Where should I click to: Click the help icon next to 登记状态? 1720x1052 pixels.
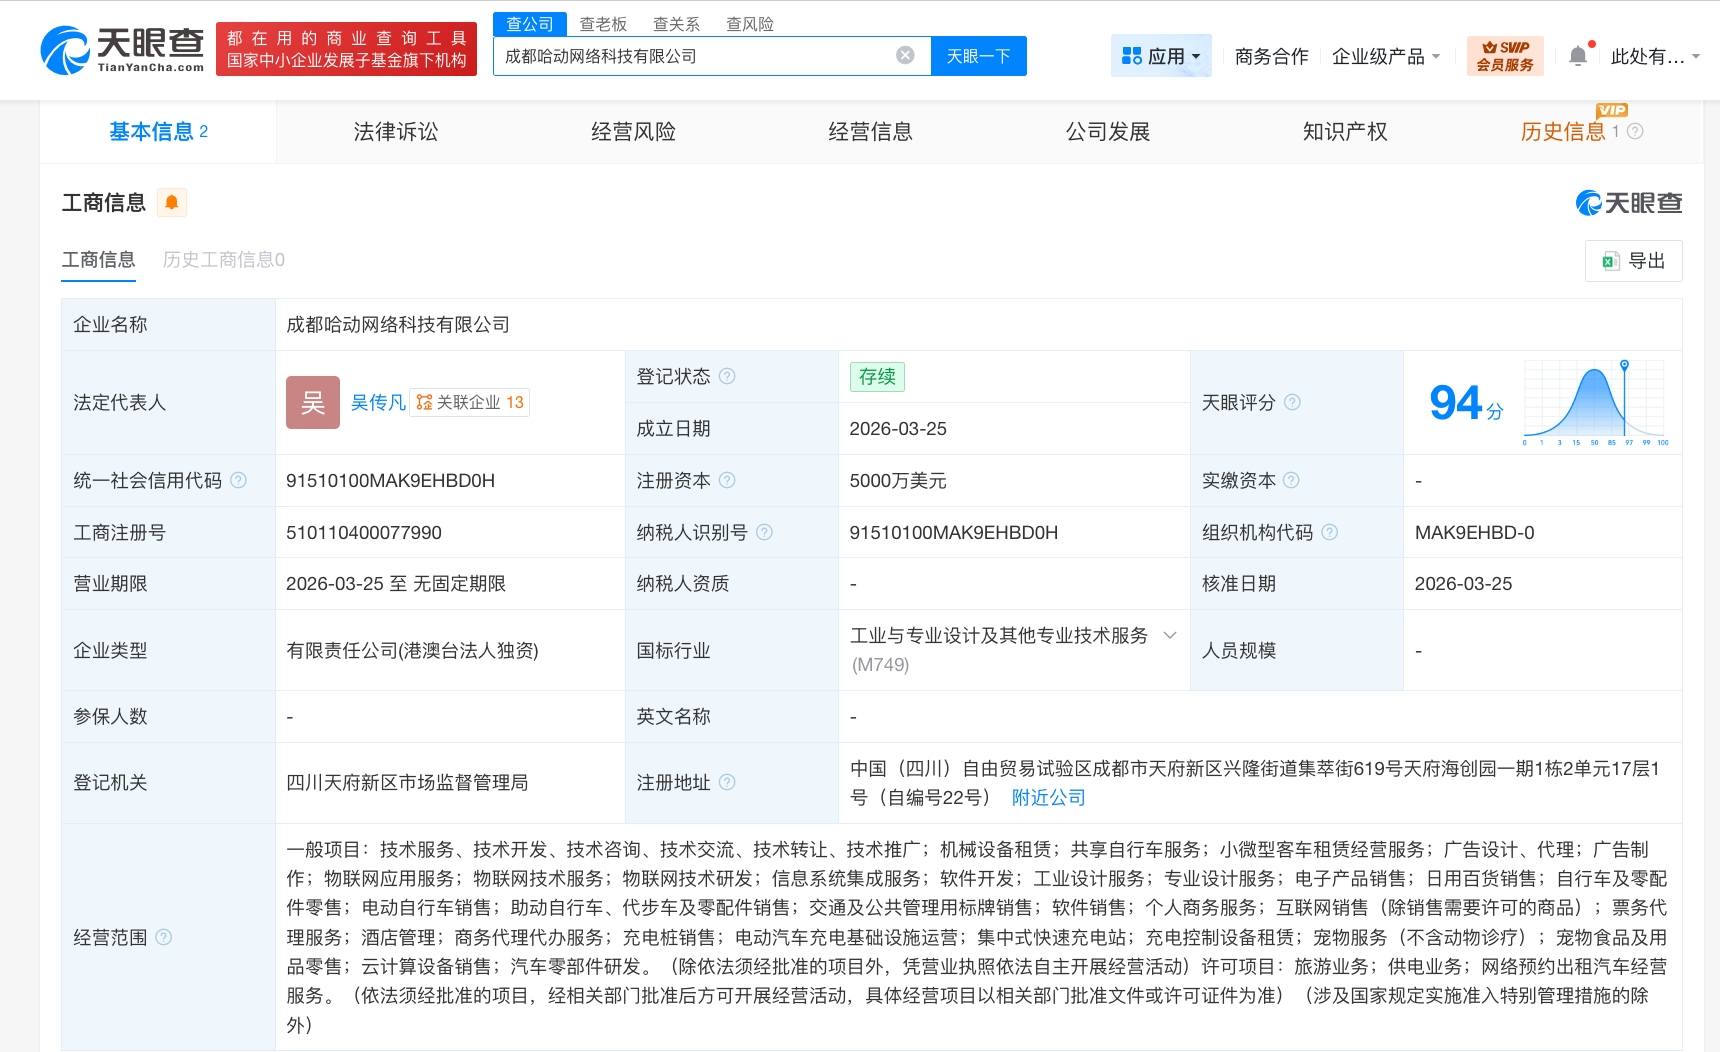(727, 376)
